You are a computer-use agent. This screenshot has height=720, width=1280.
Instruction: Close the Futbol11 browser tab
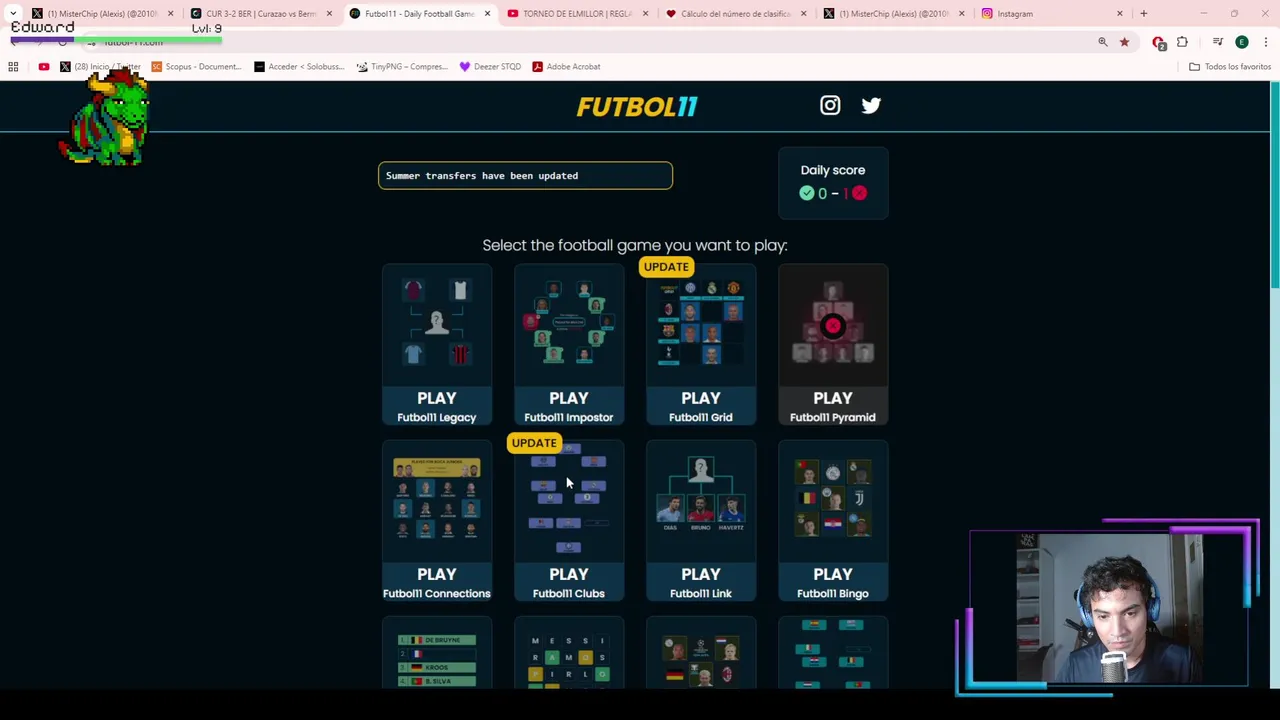[487, 14]
